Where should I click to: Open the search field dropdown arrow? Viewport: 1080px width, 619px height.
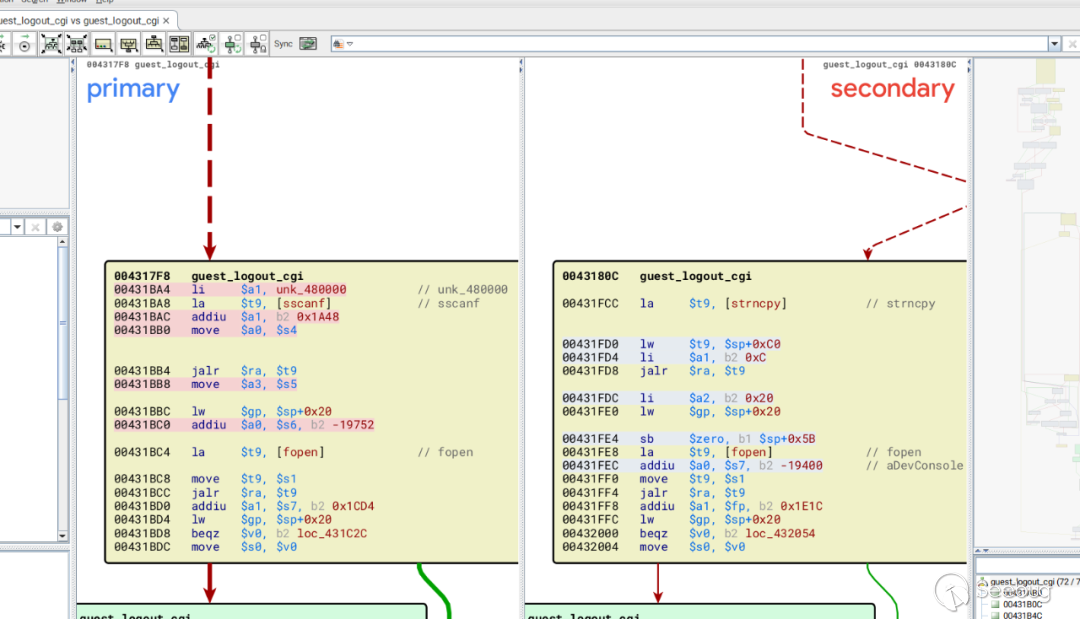click(x=1054, y=44)
